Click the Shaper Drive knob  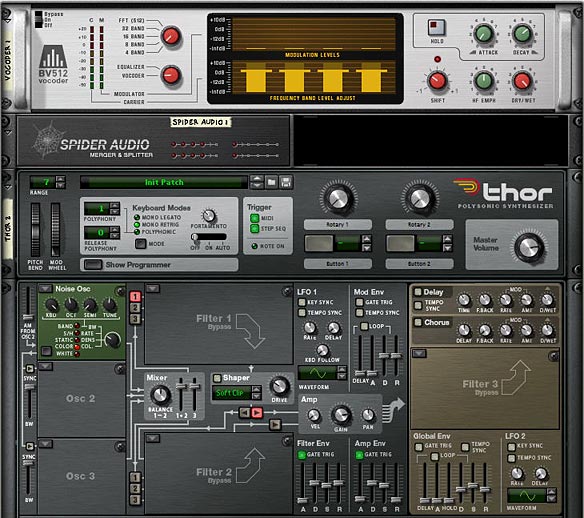279,386
